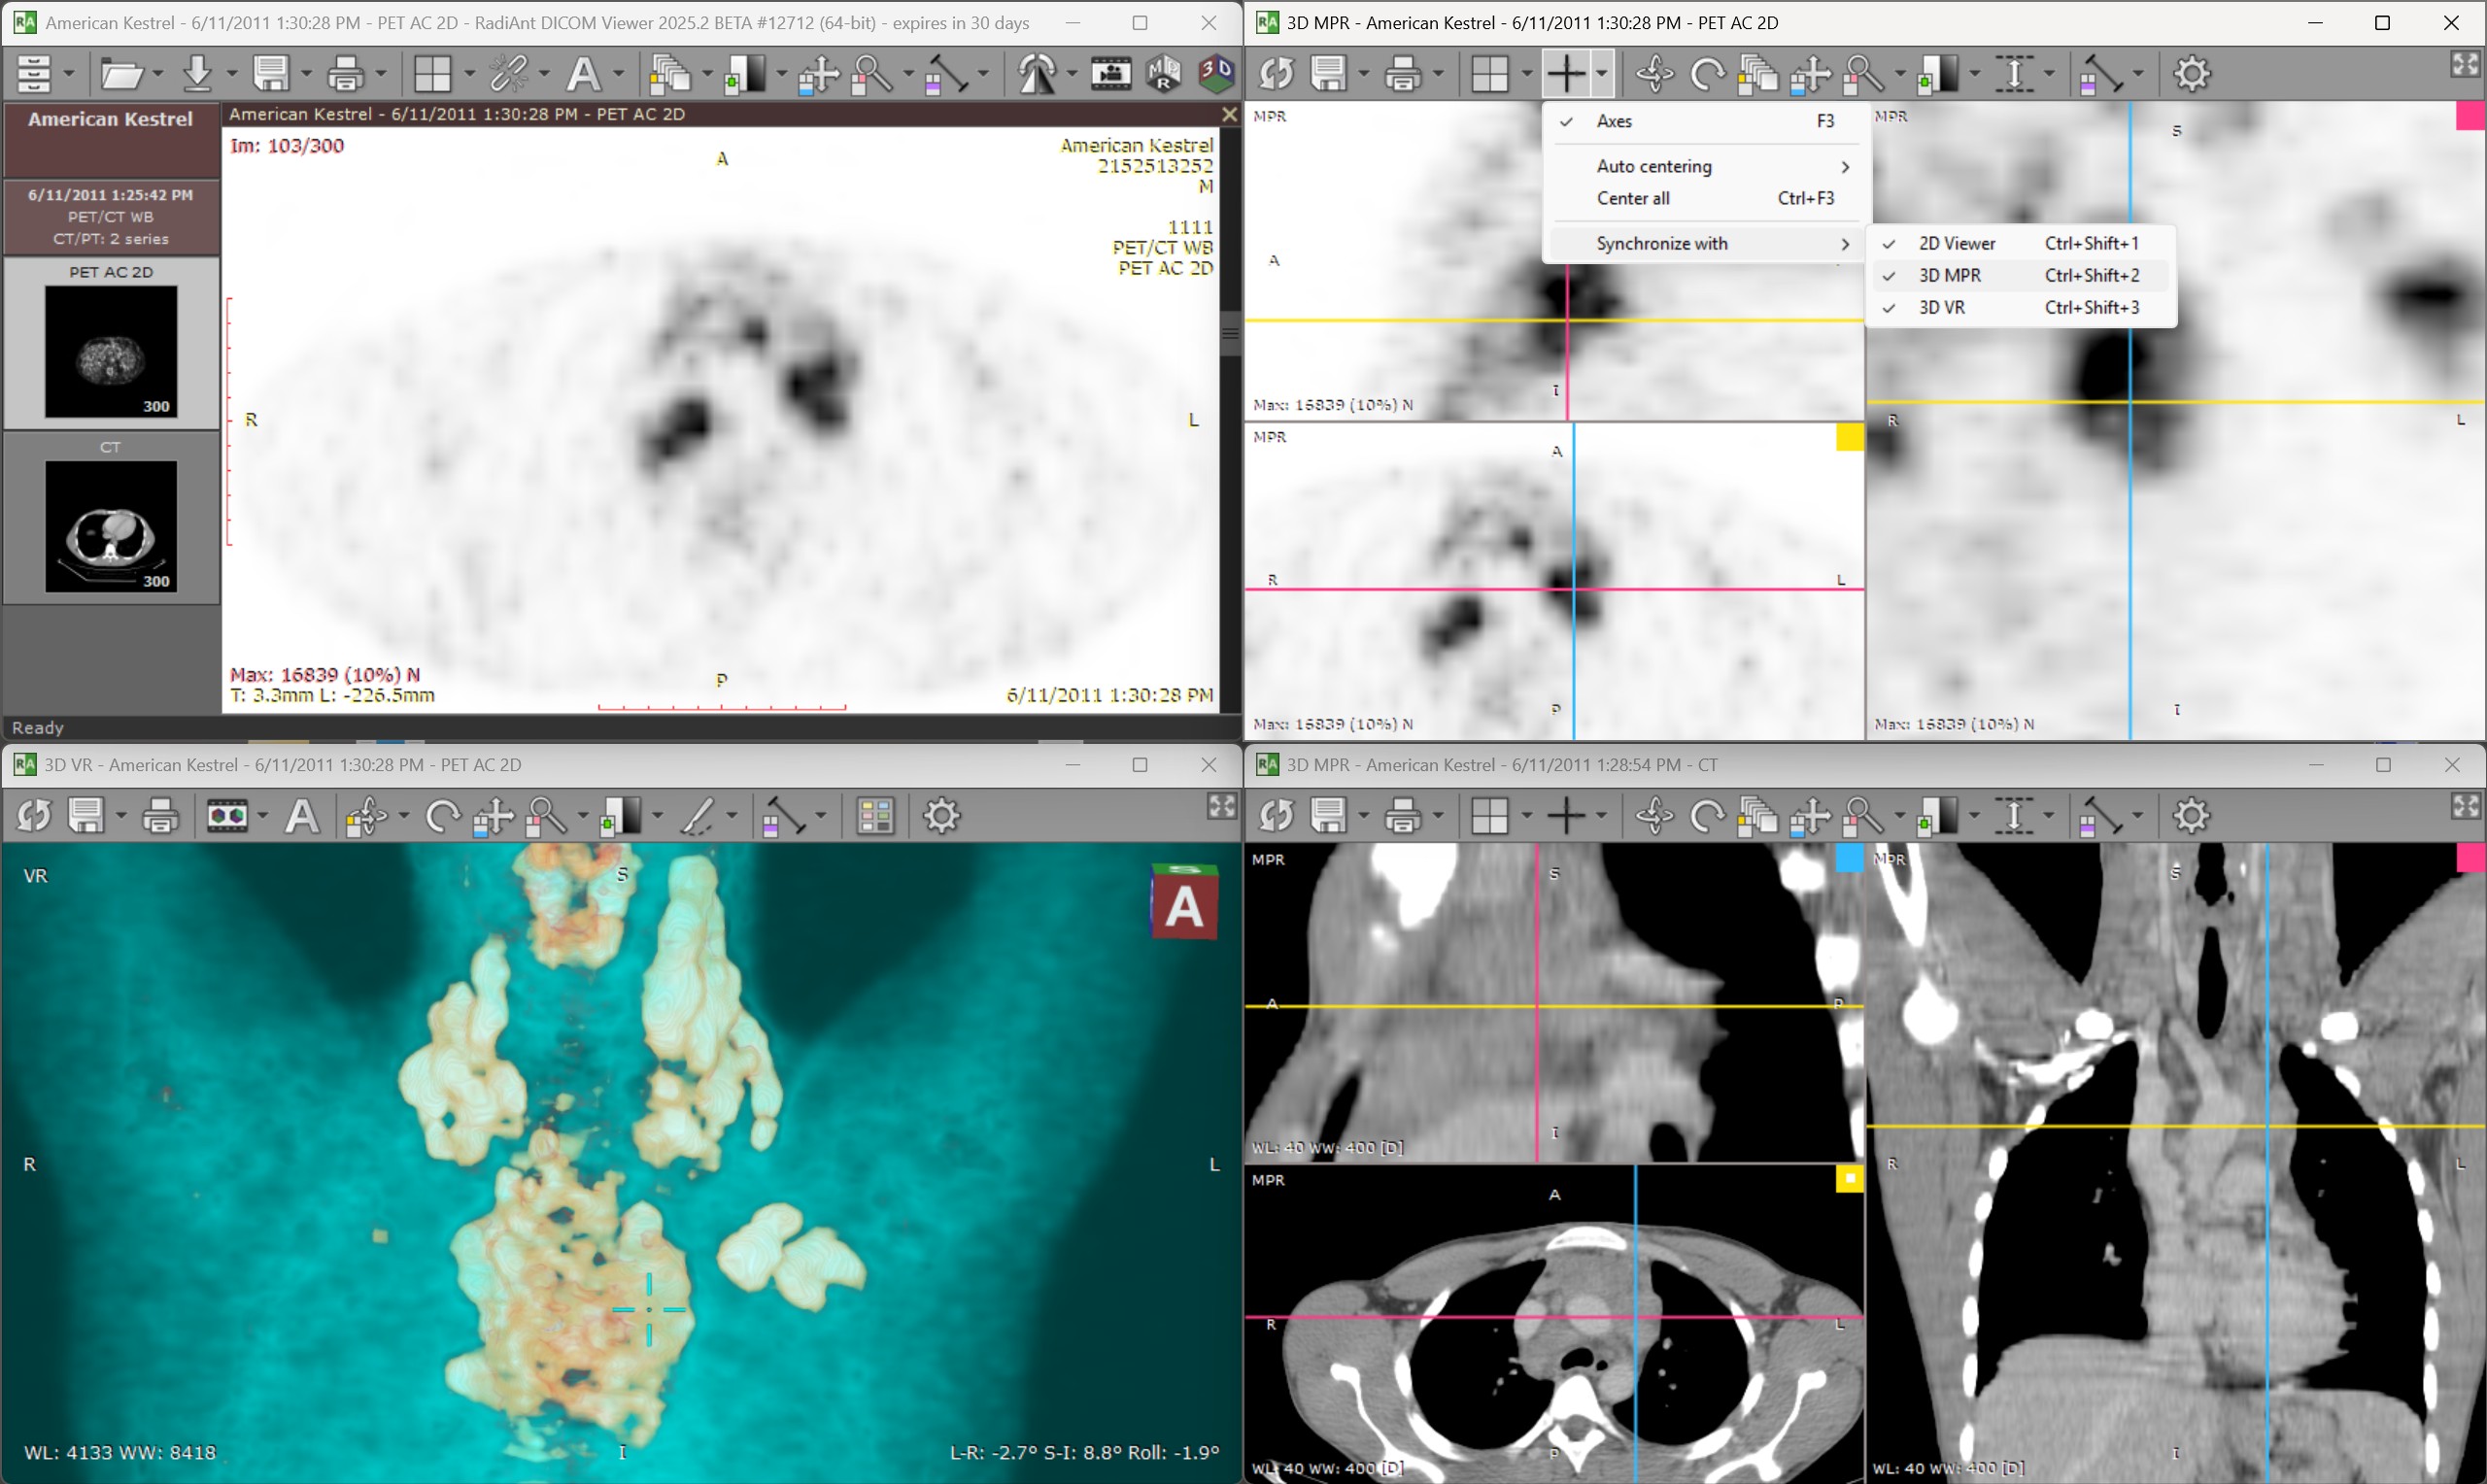Click the cine movie camera icon in 2D viewer

(1110, 73)
